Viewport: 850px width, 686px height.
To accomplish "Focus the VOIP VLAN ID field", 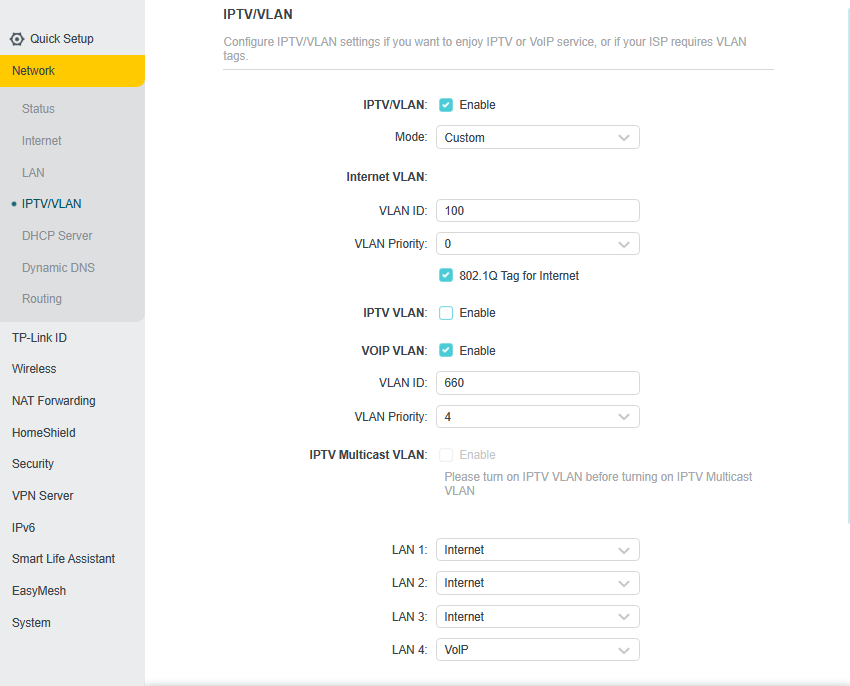I will click(x=537, y=383).
